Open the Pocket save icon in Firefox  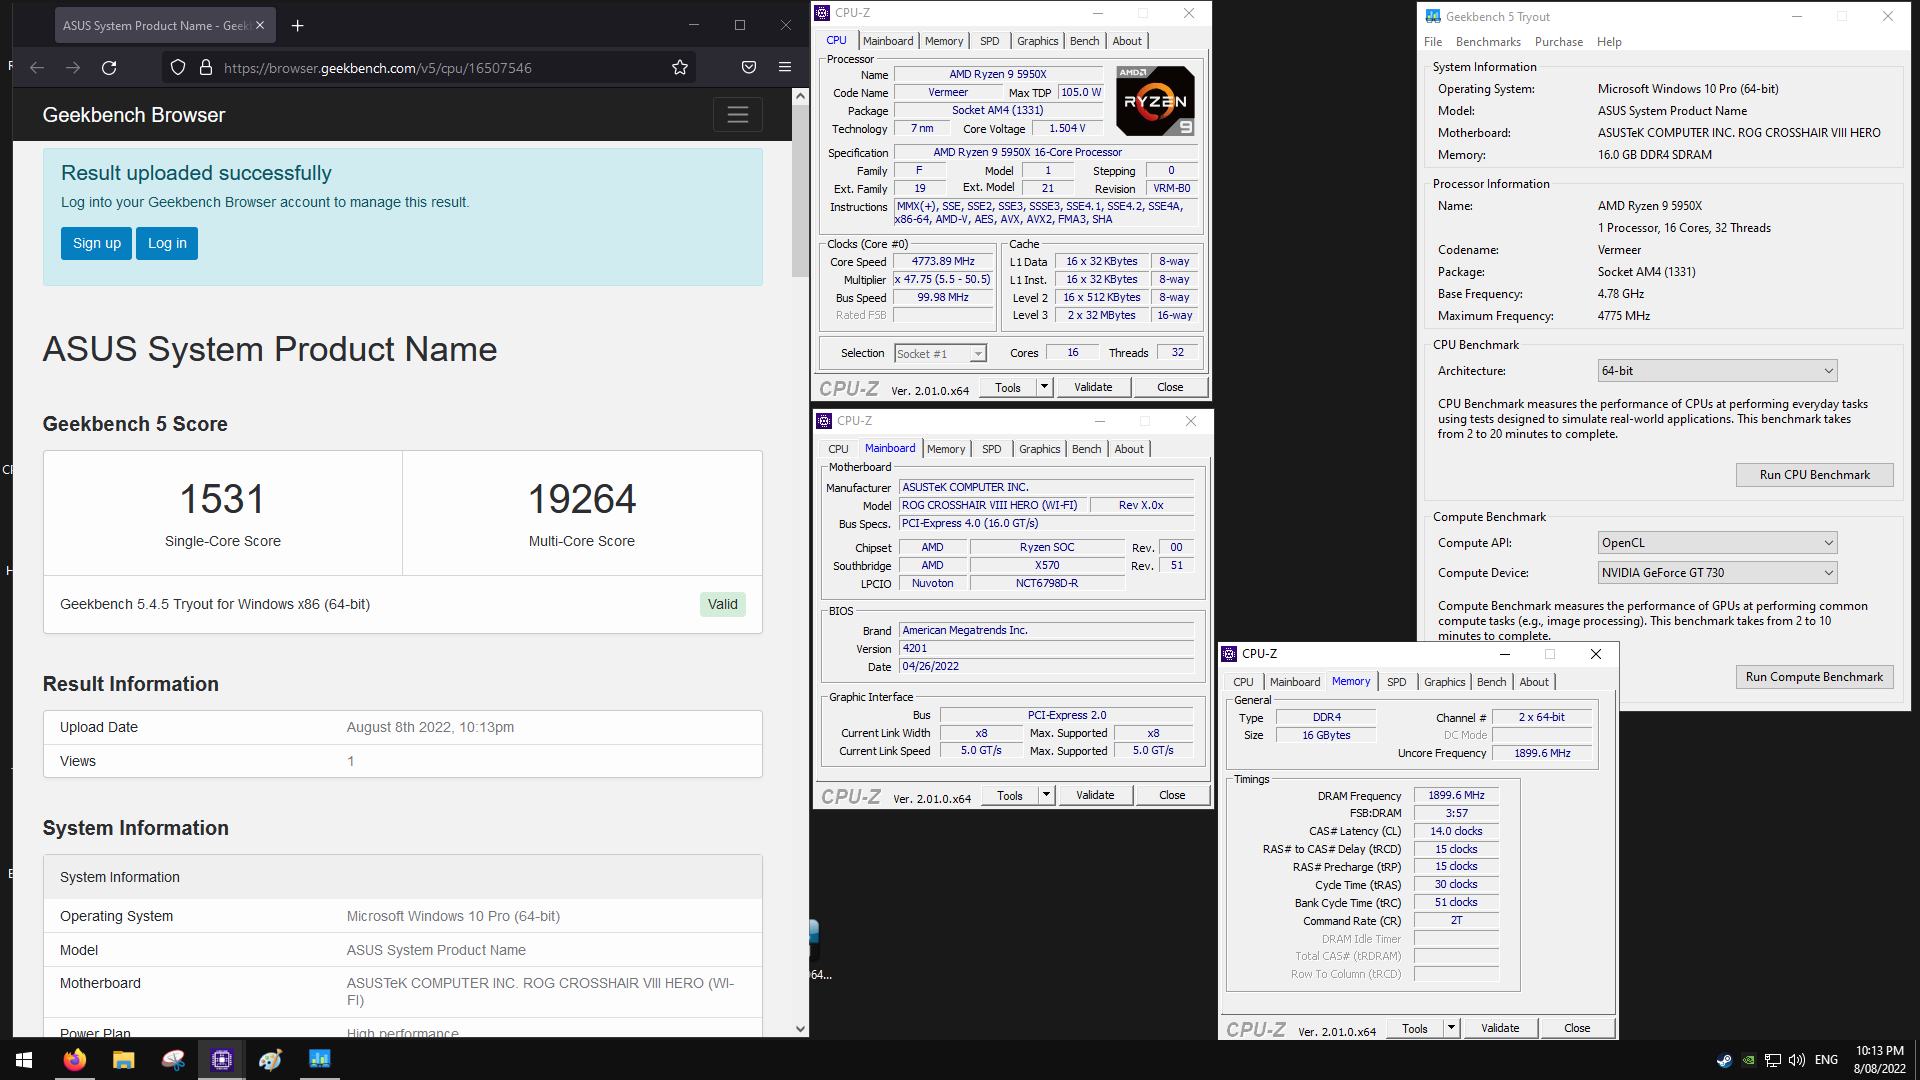point(749,68)
